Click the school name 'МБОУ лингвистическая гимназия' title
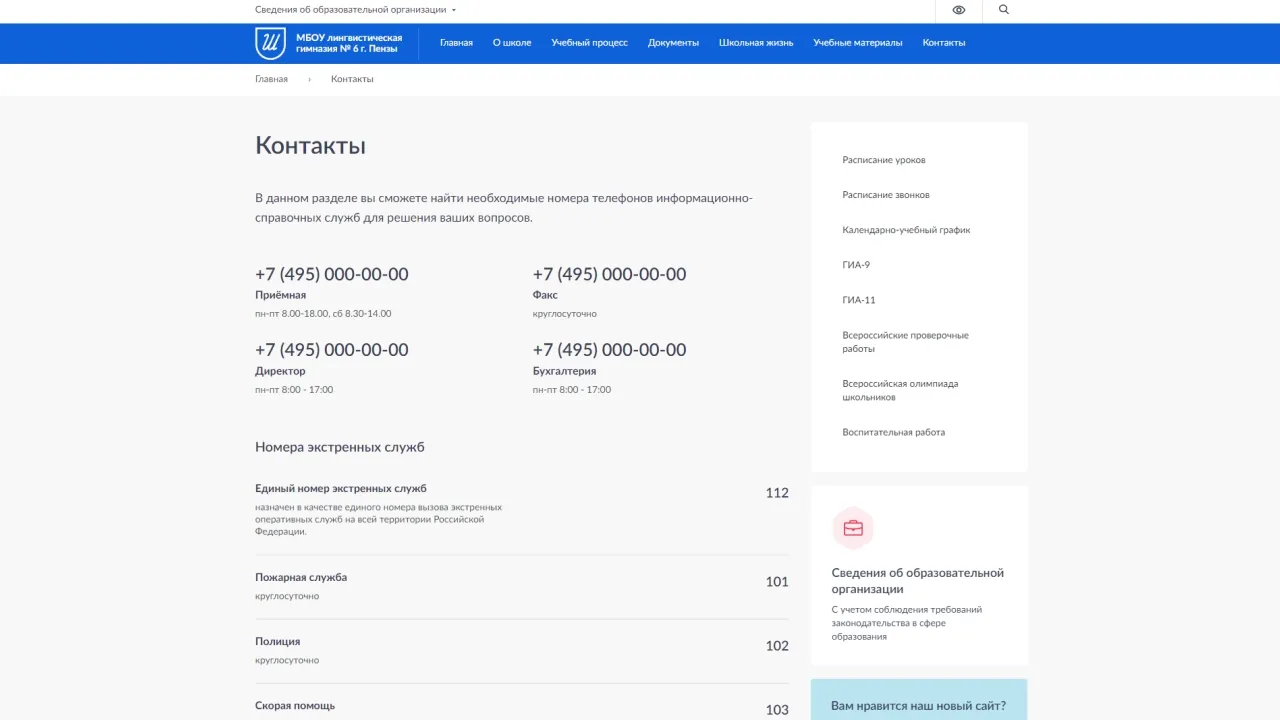Image resolution: width=1280 pixels, height=720 pixels. (349, 43)
